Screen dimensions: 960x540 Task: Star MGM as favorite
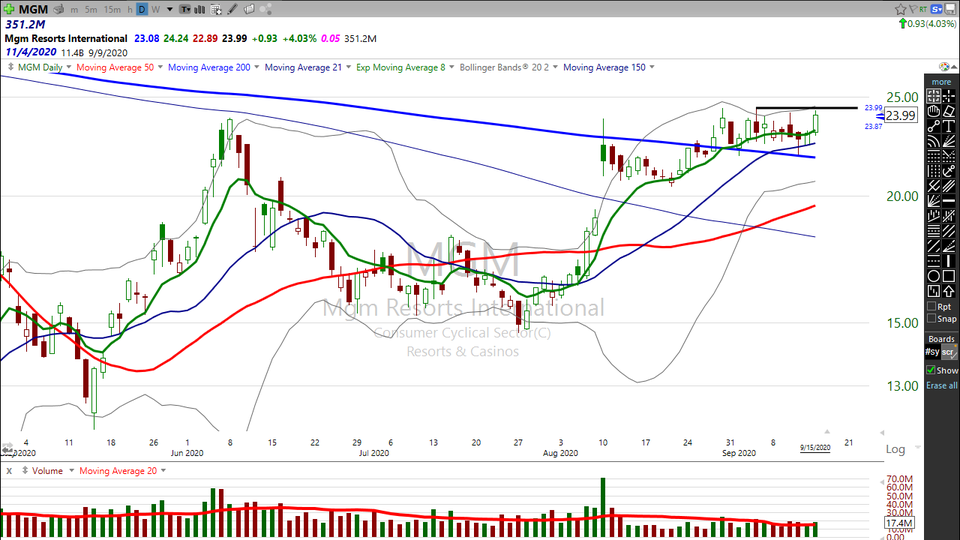[x=900, y=9]
